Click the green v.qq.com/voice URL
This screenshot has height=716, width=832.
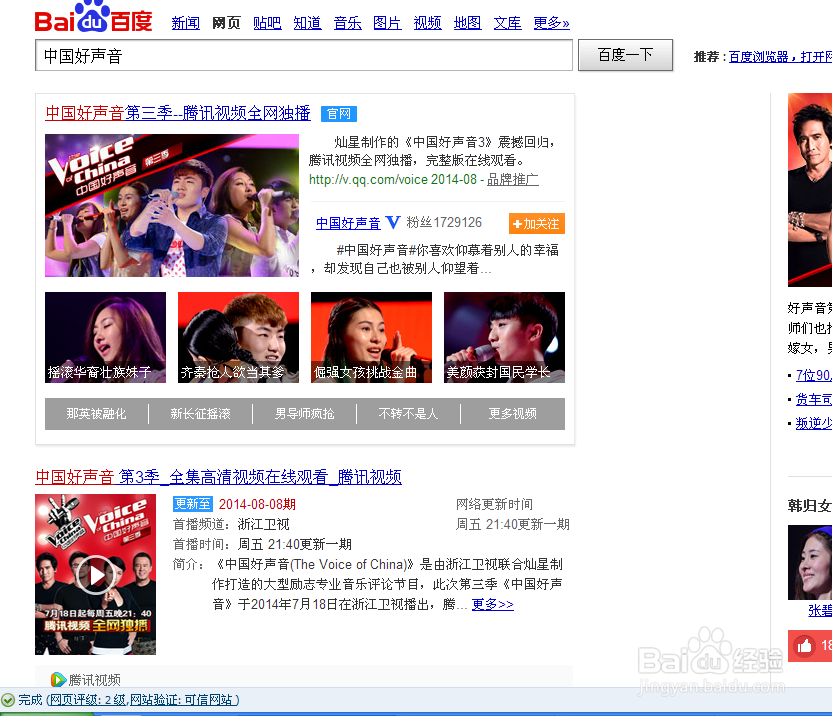(x=367, y=179)
